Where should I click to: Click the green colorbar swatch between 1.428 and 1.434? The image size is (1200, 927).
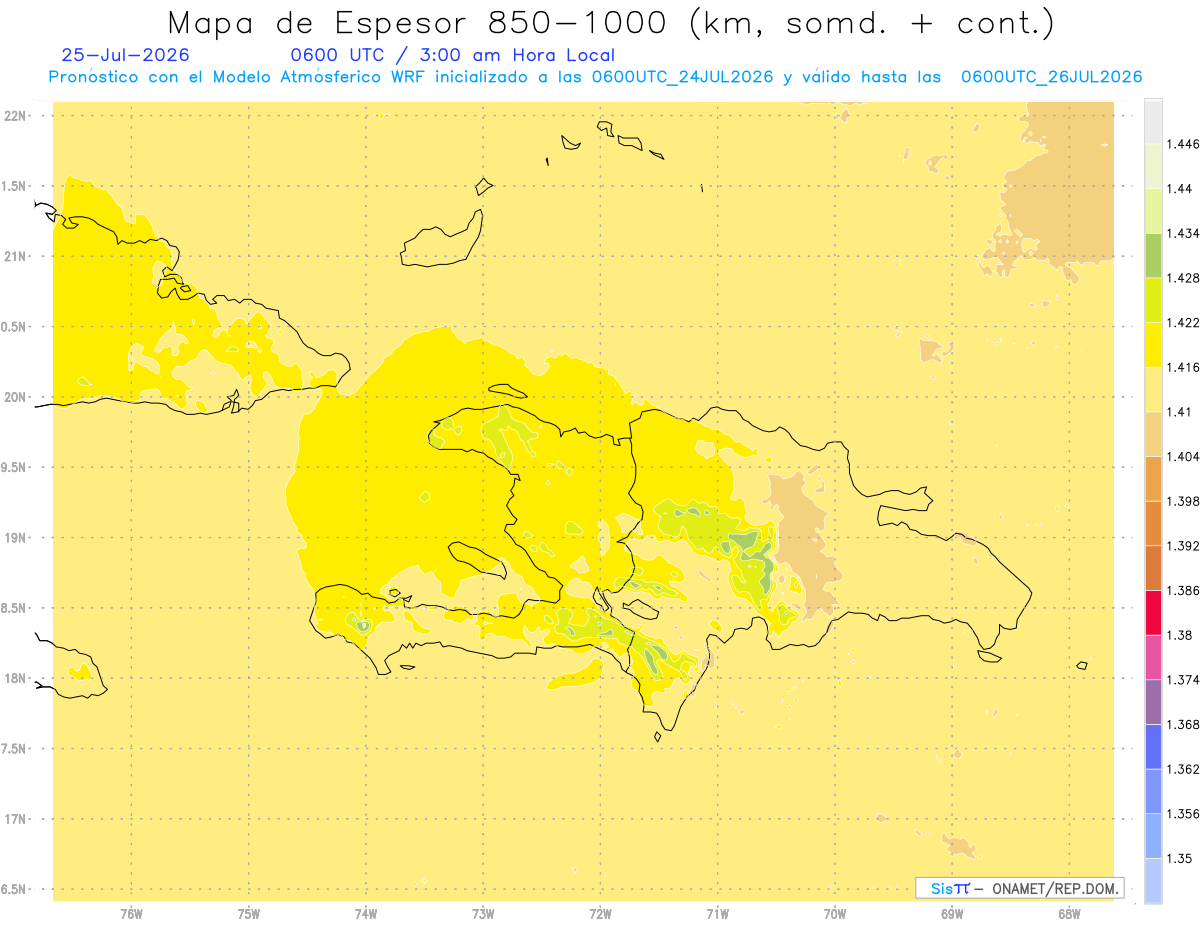pos(1153,255)
